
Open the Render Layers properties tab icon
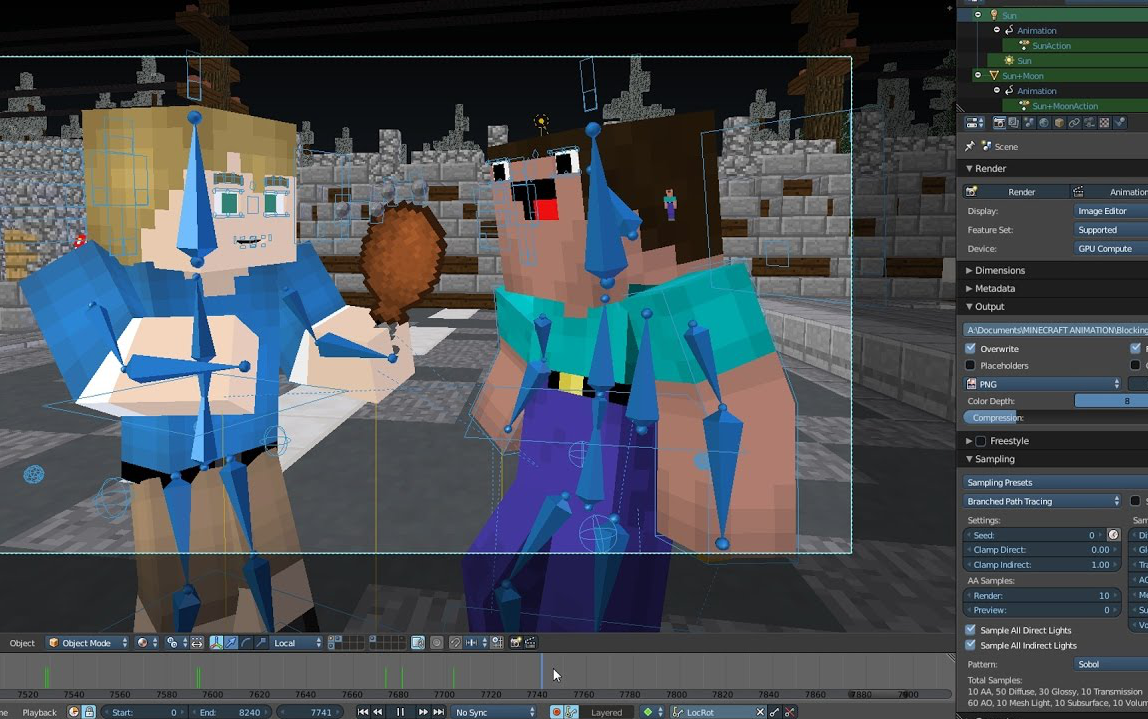(x=1014, y=123)
